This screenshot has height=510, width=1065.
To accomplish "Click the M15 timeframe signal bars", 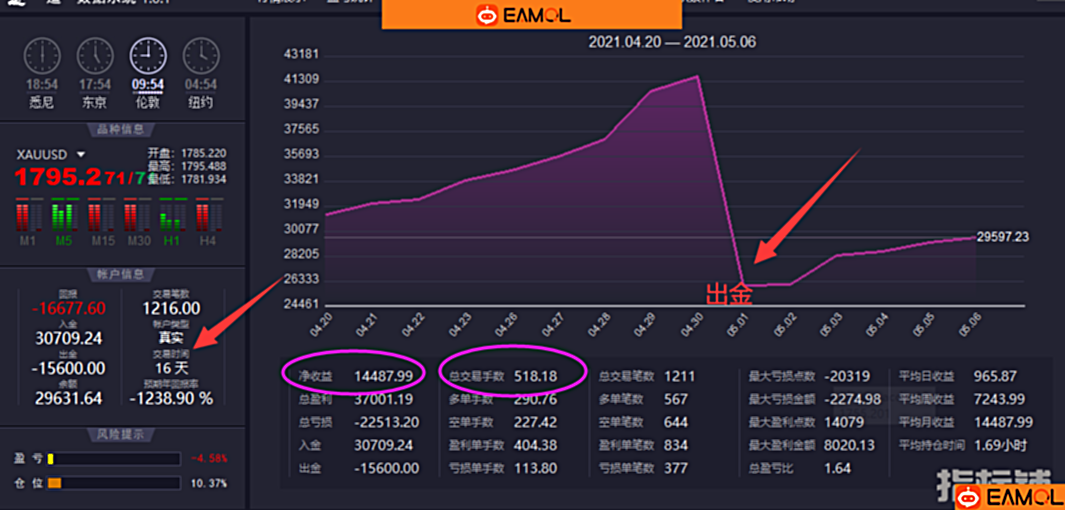I will click(x=103, y=216).
